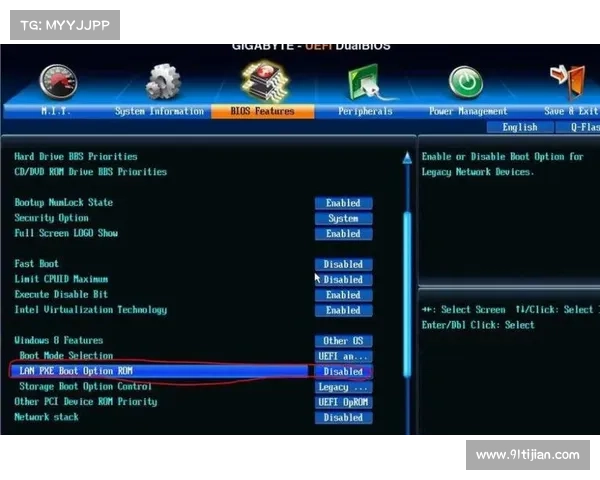Select the BIOS Features tab
This screenshot has width=600, height=480.
tap(262, 111)
